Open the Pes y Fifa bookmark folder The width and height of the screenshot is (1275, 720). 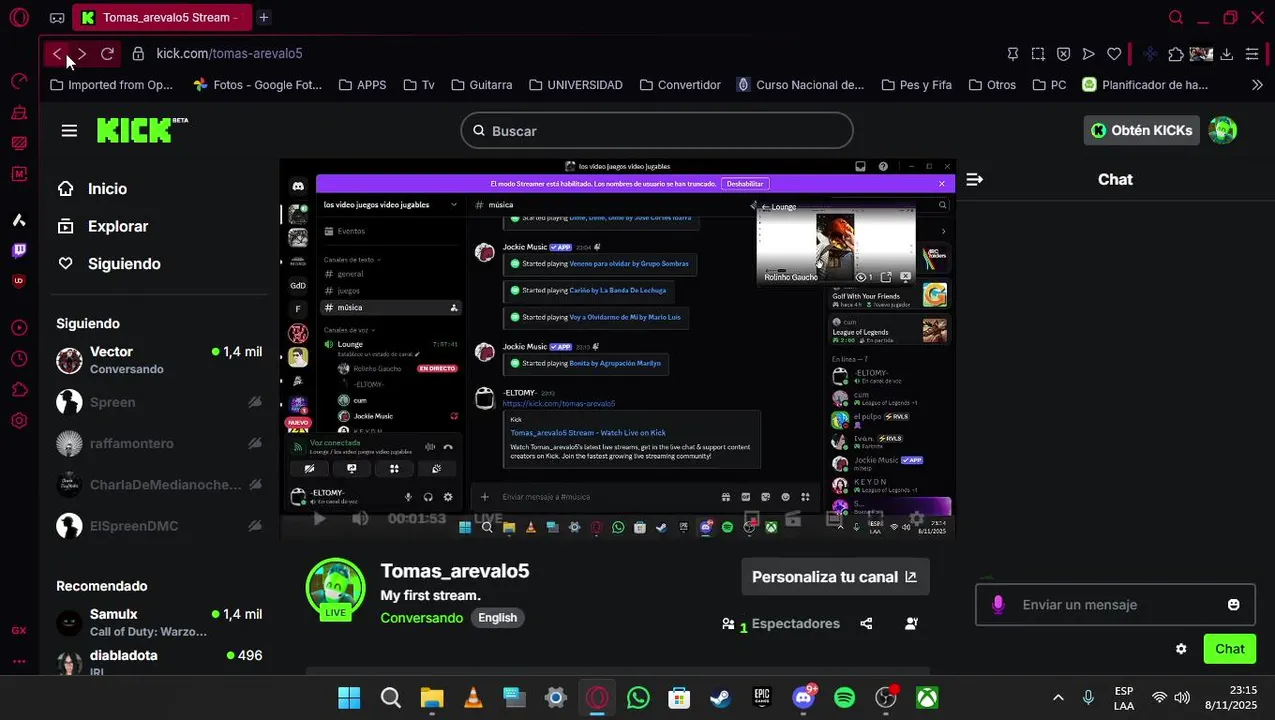click(916, 85)
